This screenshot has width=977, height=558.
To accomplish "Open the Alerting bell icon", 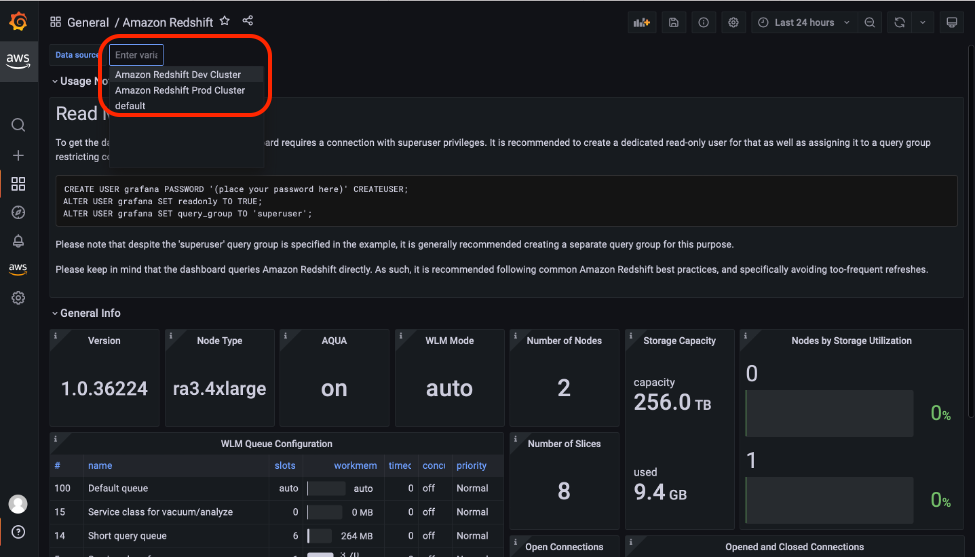I will tap(18, 241).
